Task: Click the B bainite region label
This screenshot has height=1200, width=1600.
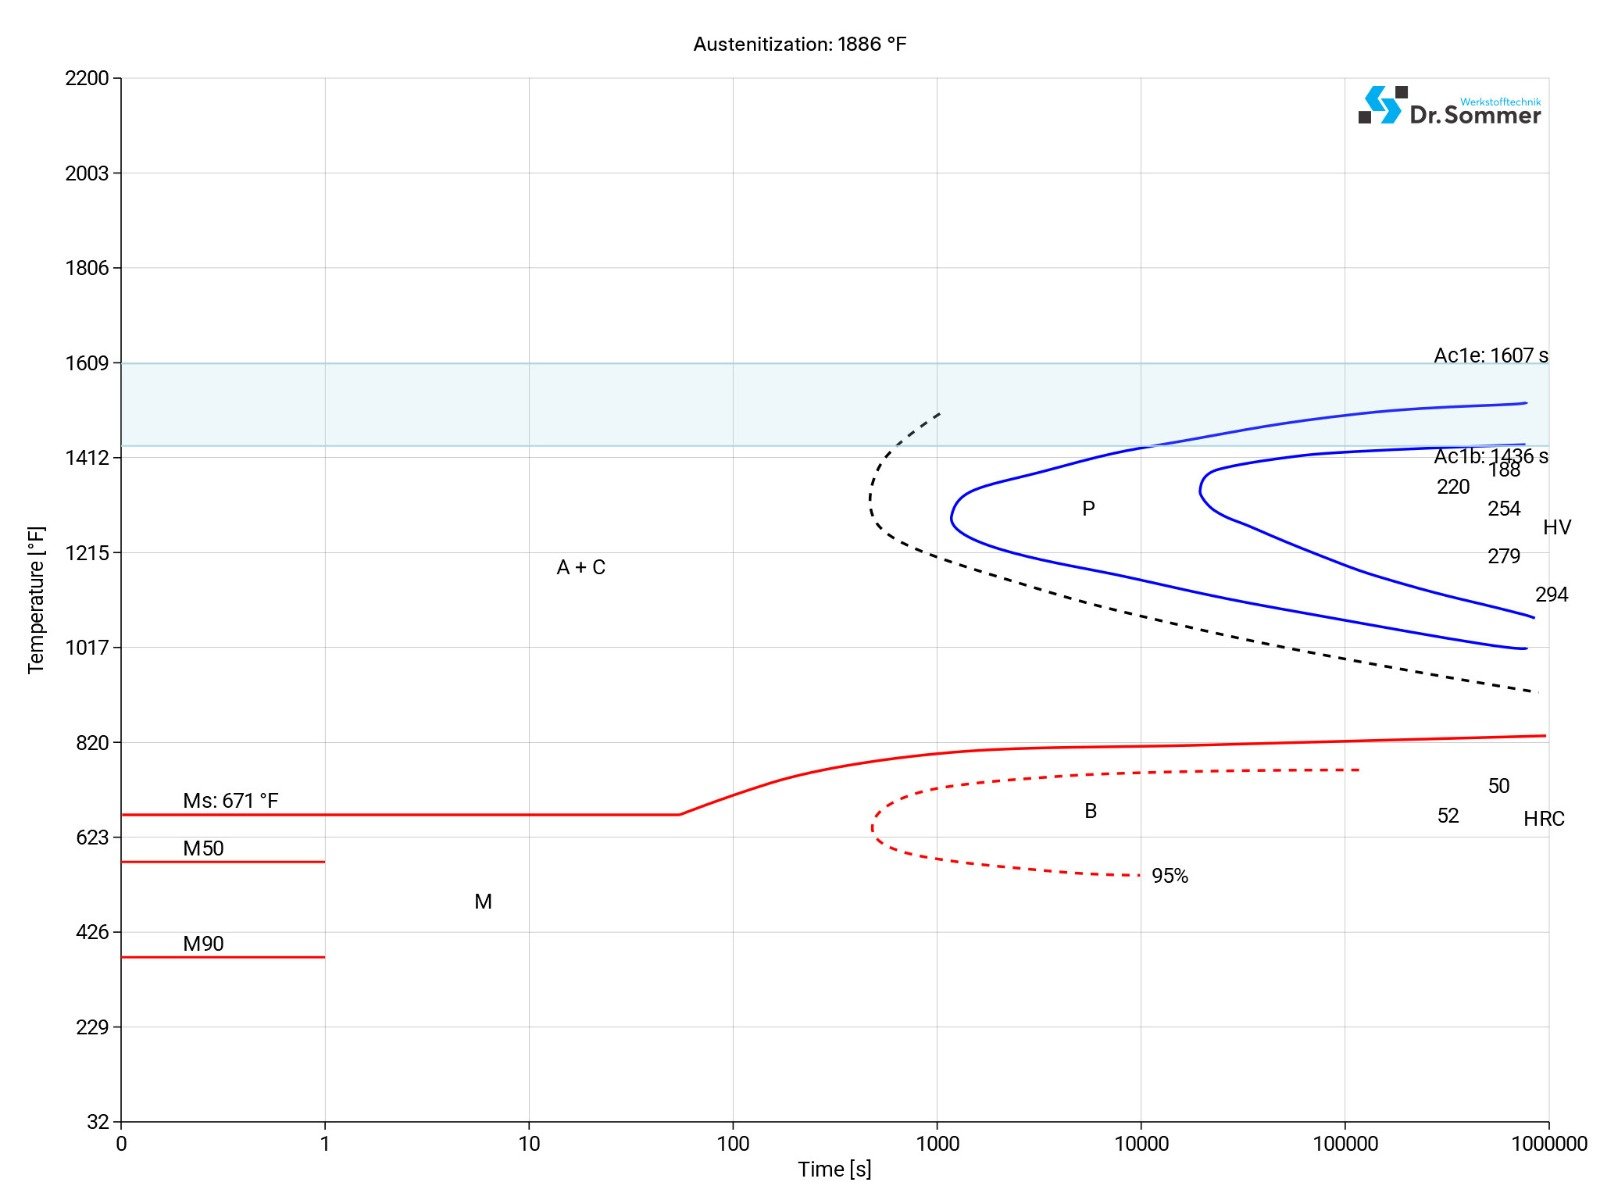Action: click(1090, 811)
